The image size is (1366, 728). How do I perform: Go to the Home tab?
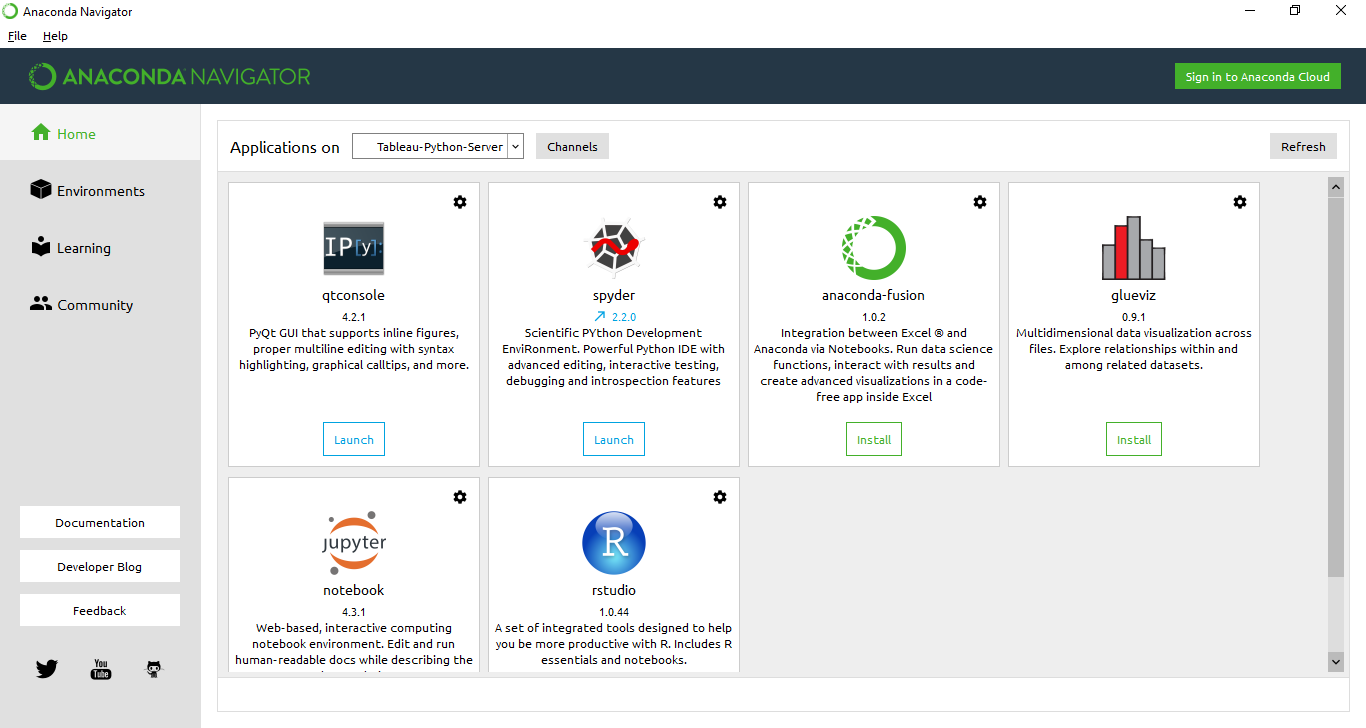click(100, 133)
